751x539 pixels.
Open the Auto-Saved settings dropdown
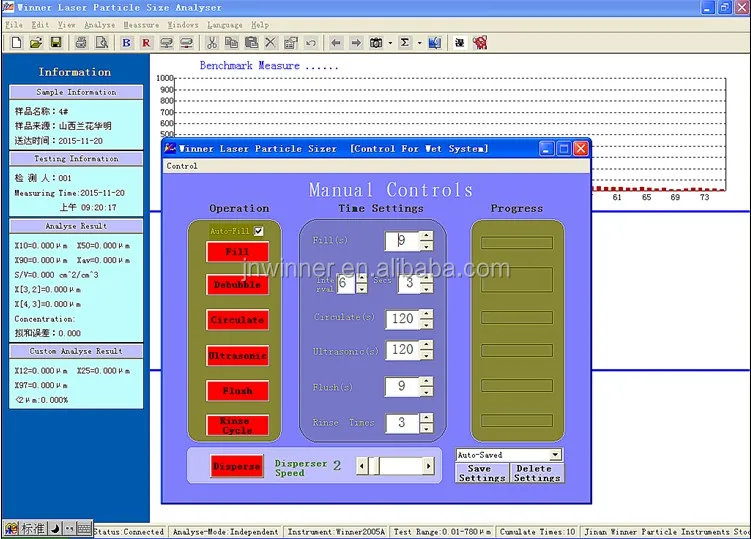point(555,455)
